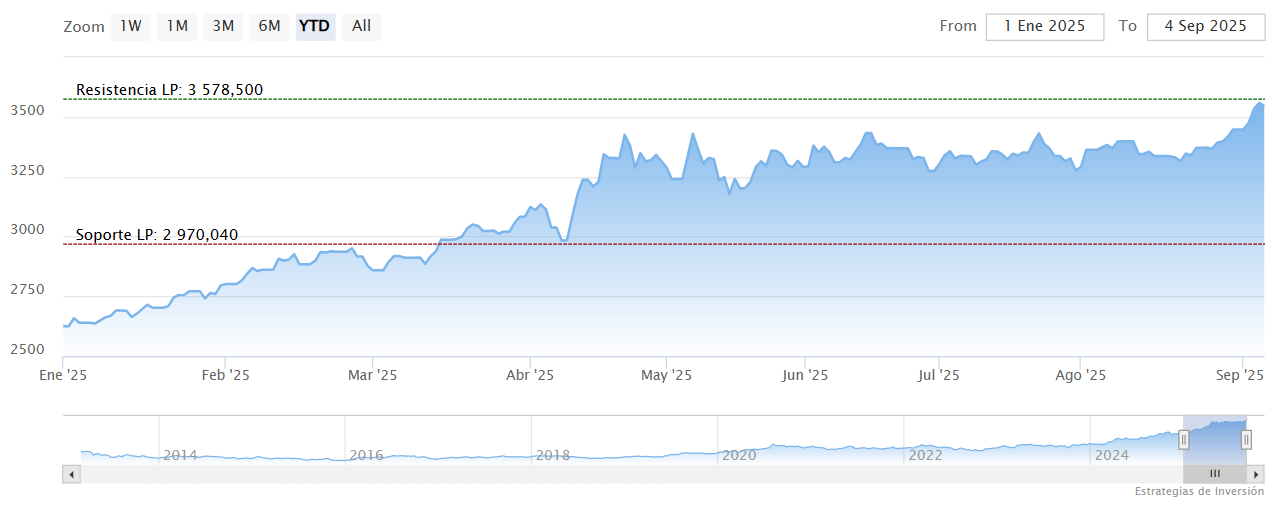
Task: Click the scrollbar track left of thumb
Action: point(600,474)
